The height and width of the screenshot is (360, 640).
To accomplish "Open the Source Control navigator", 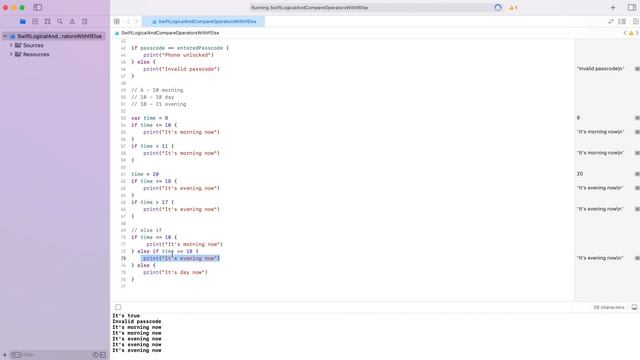I will pos(35,21).
